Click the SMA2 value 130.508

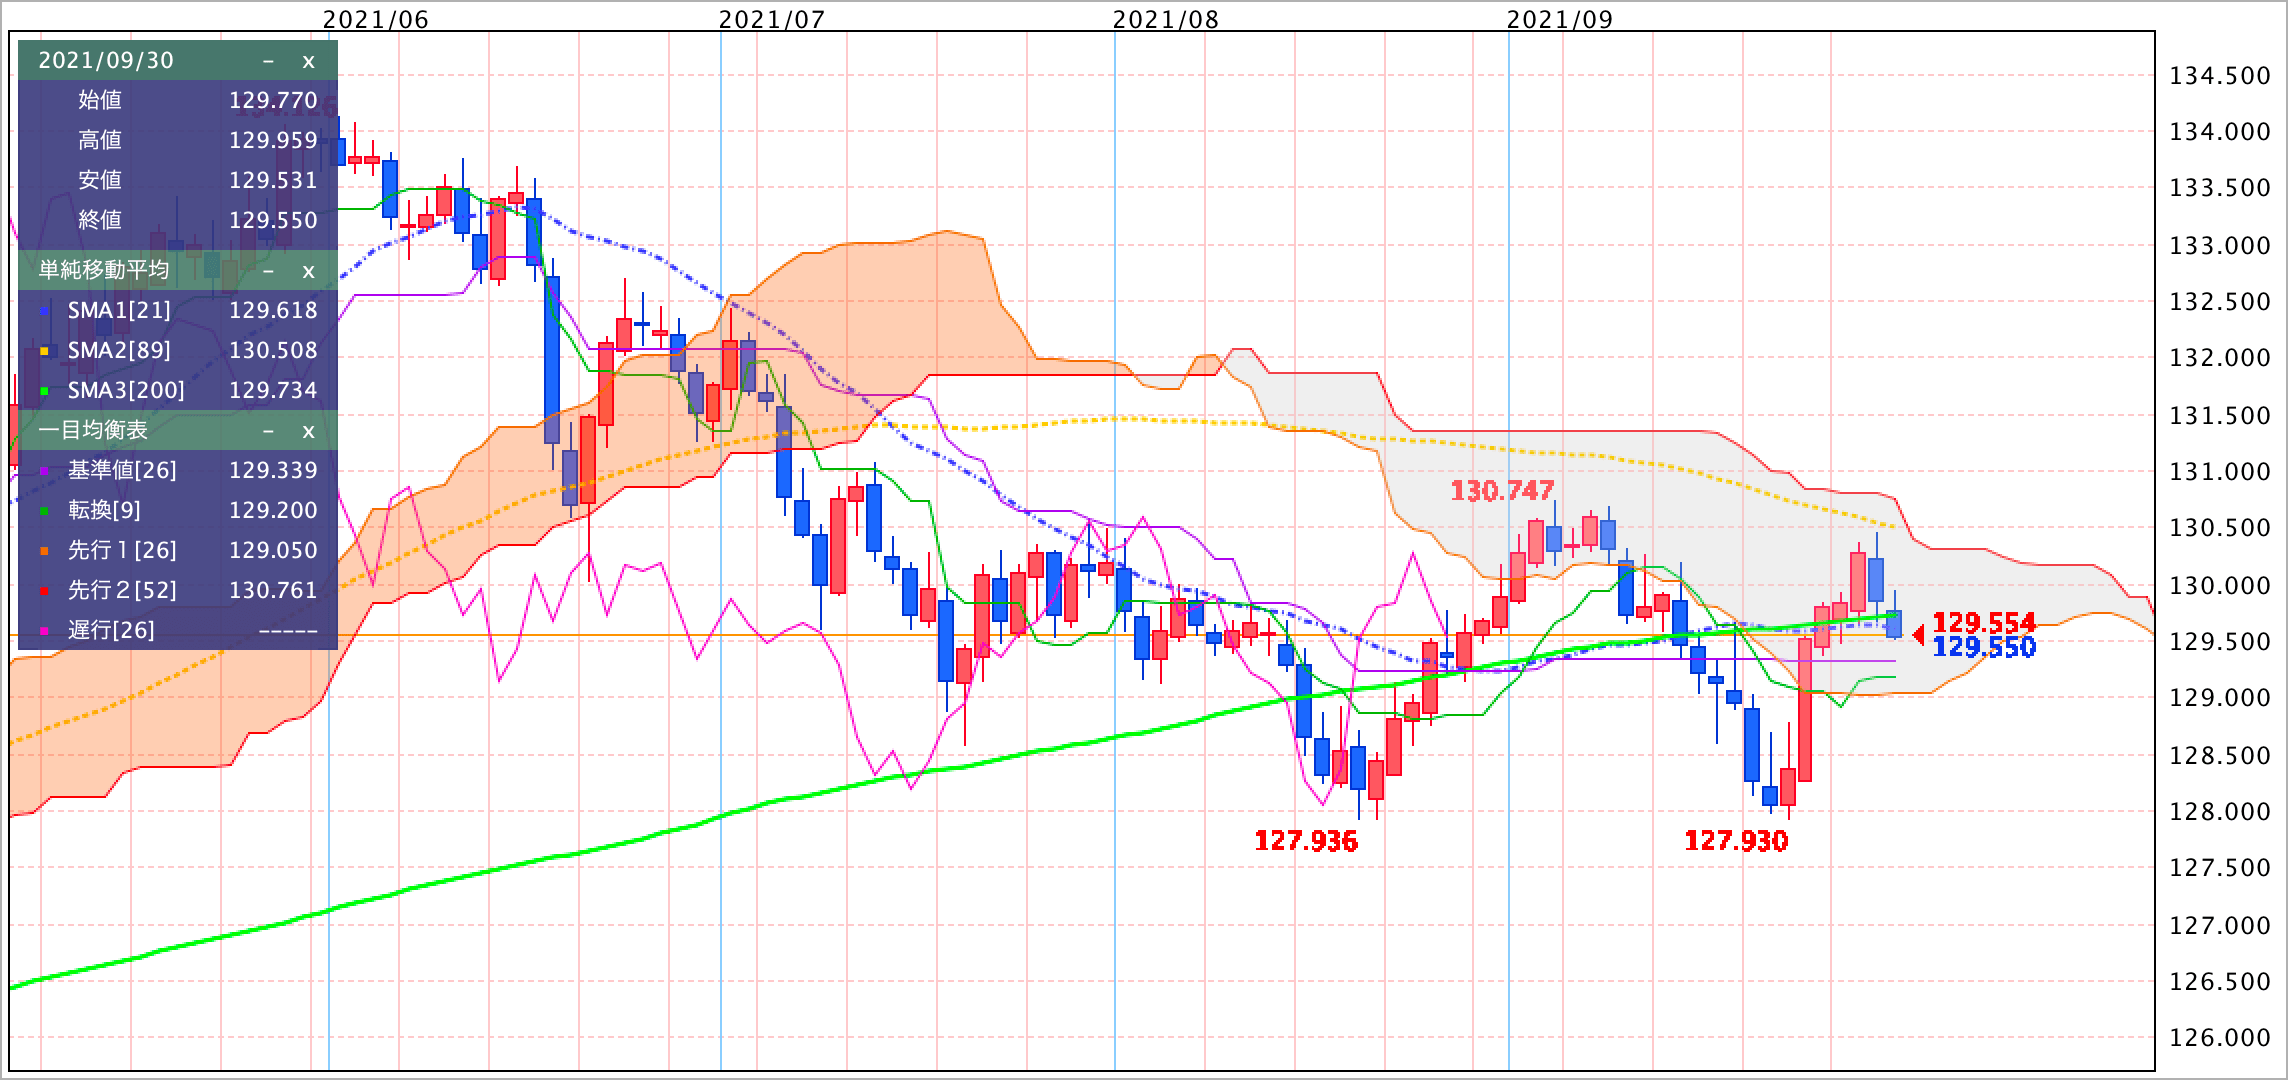click(273, 350)
